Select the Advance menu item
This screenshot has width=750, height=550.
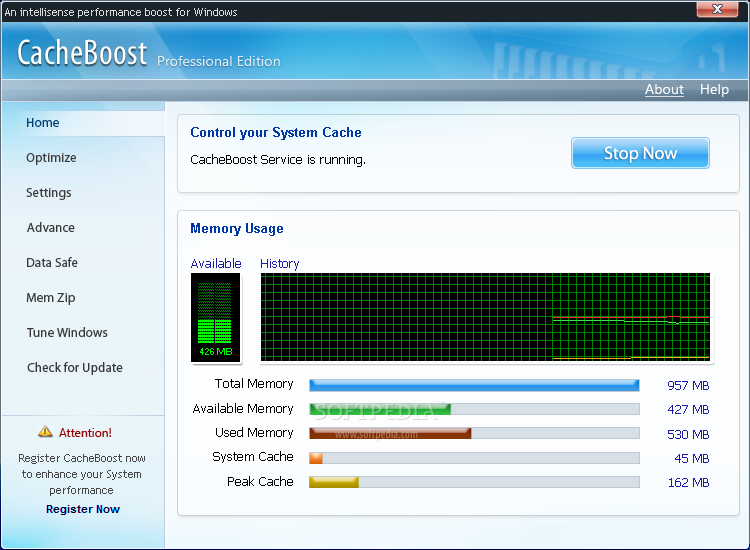click(51, 228)
